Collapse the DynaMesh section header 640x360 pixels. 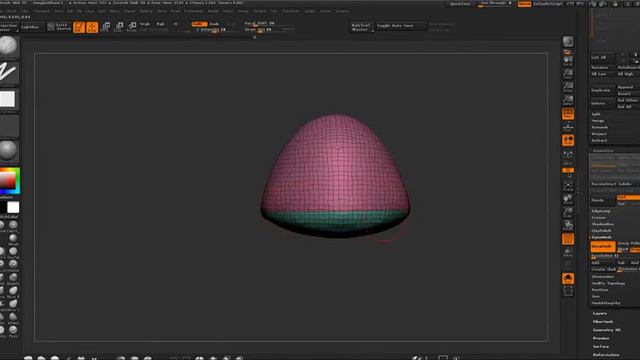click(x=602, y=237)
